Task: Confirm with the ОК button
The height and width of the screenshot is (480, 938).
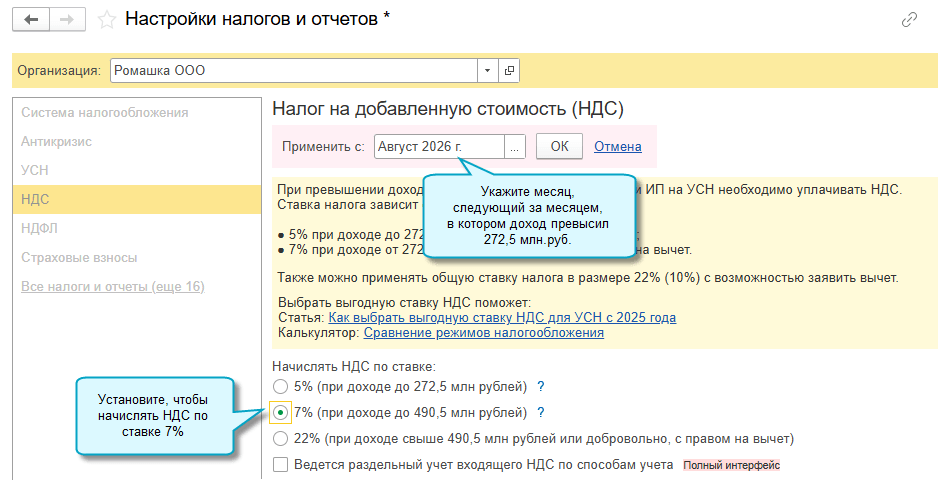Action: (x=559, y=147)
